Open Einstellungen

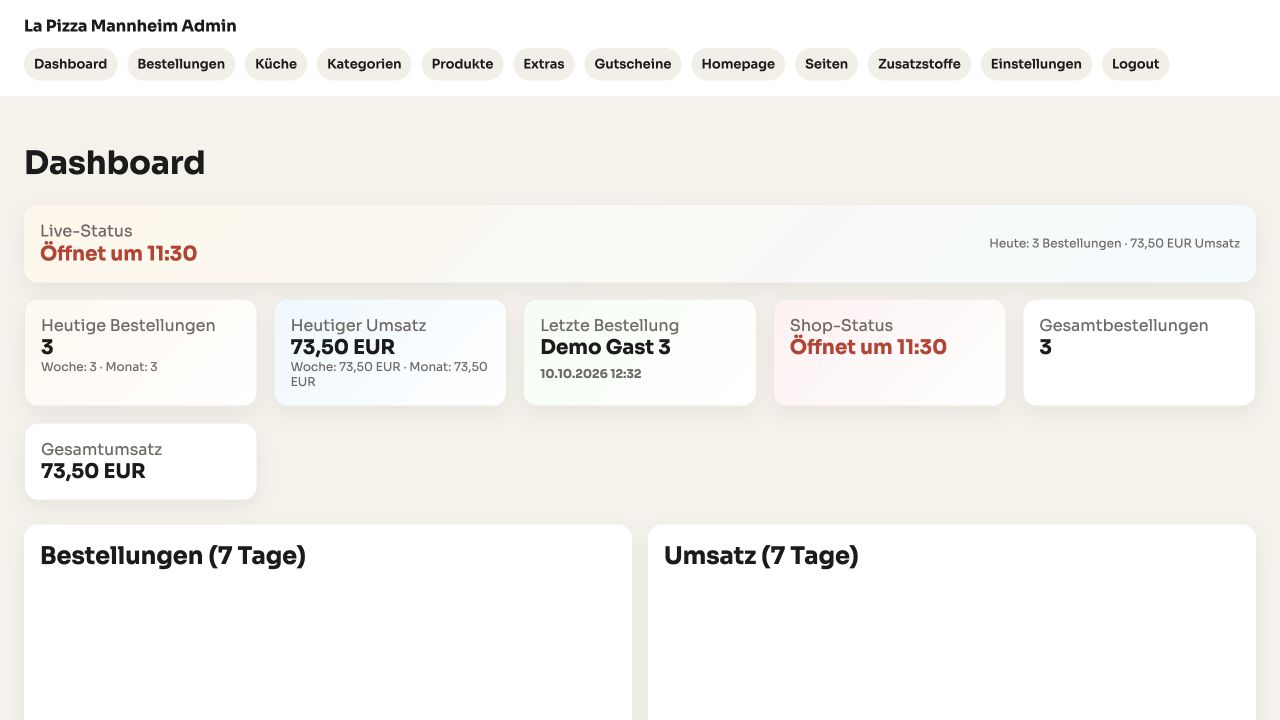(1036, 64)
